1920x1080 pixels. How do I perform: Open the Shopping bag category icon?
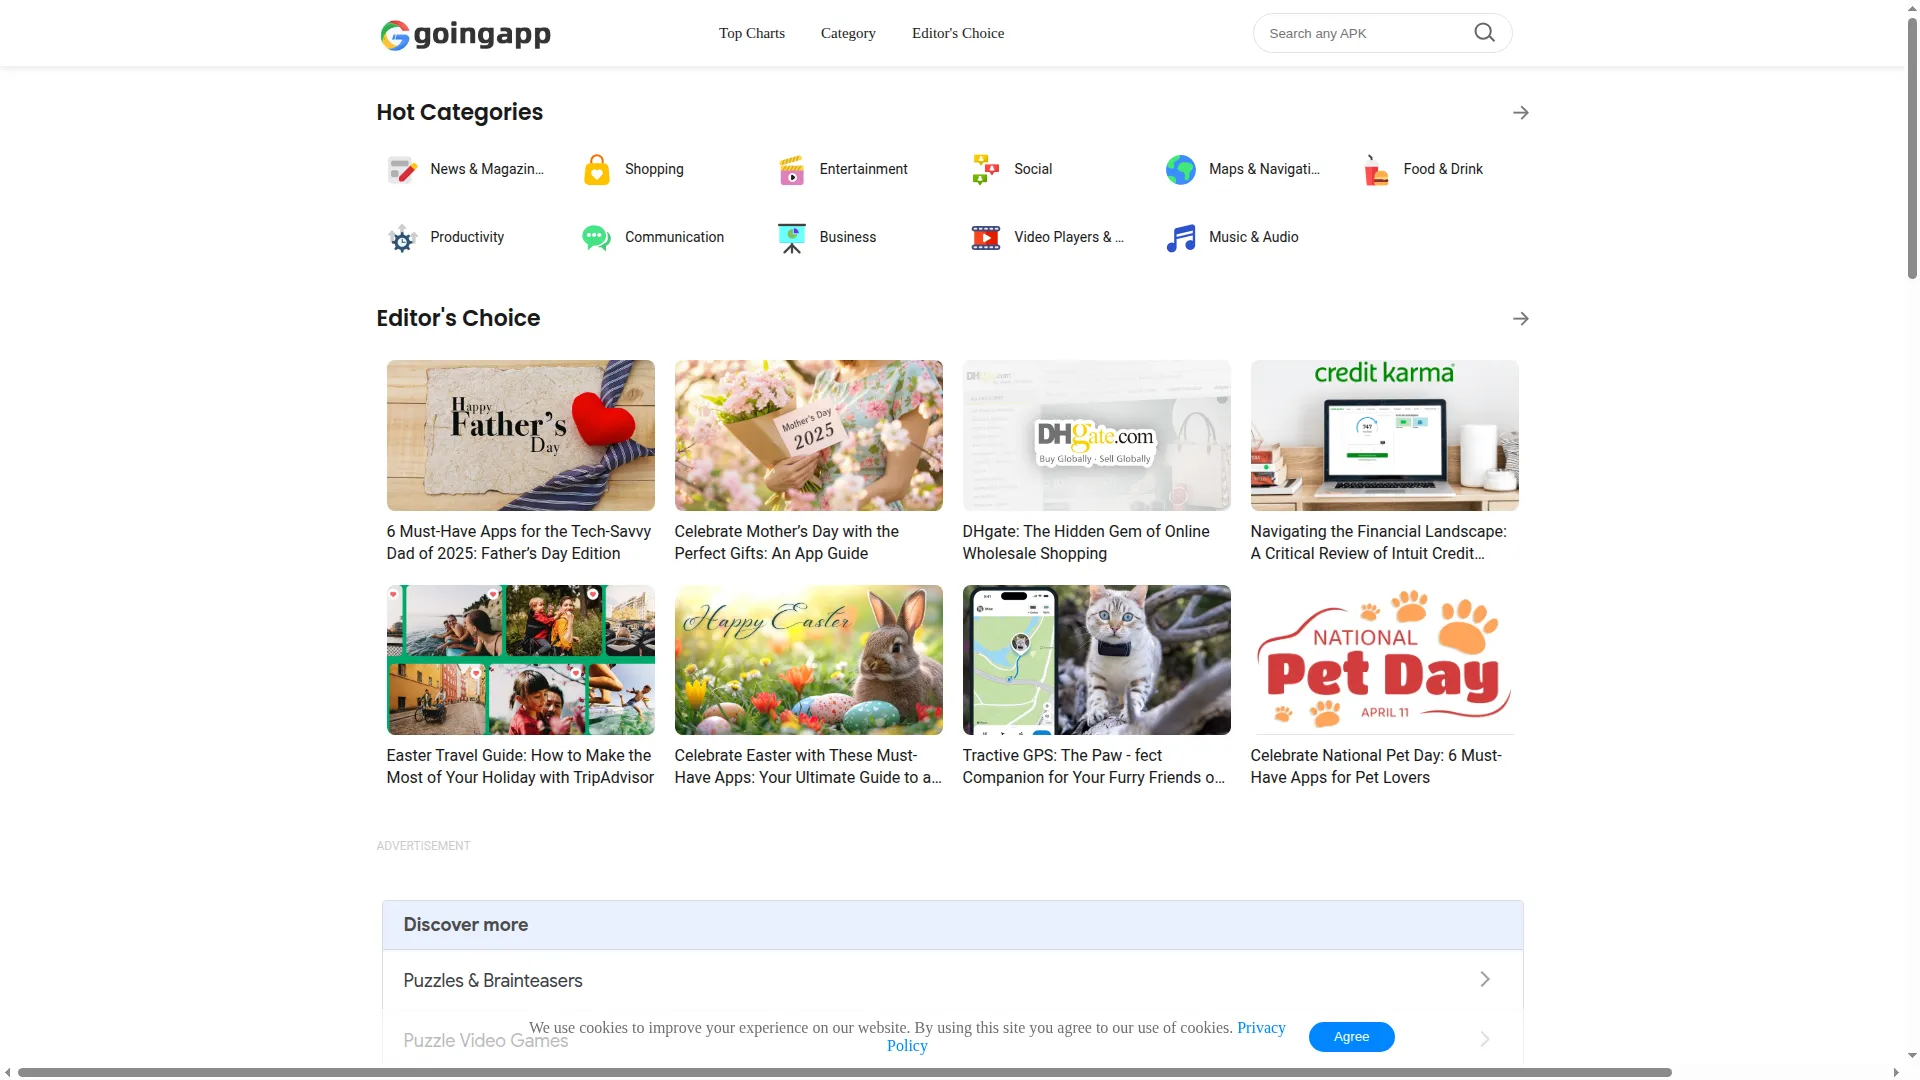coord(597,170)
